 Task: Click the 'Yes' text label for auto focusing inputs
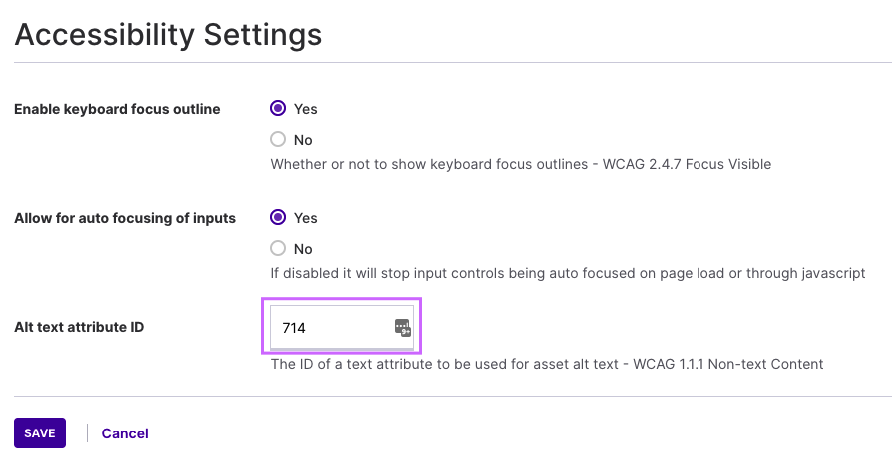(305, 219)
